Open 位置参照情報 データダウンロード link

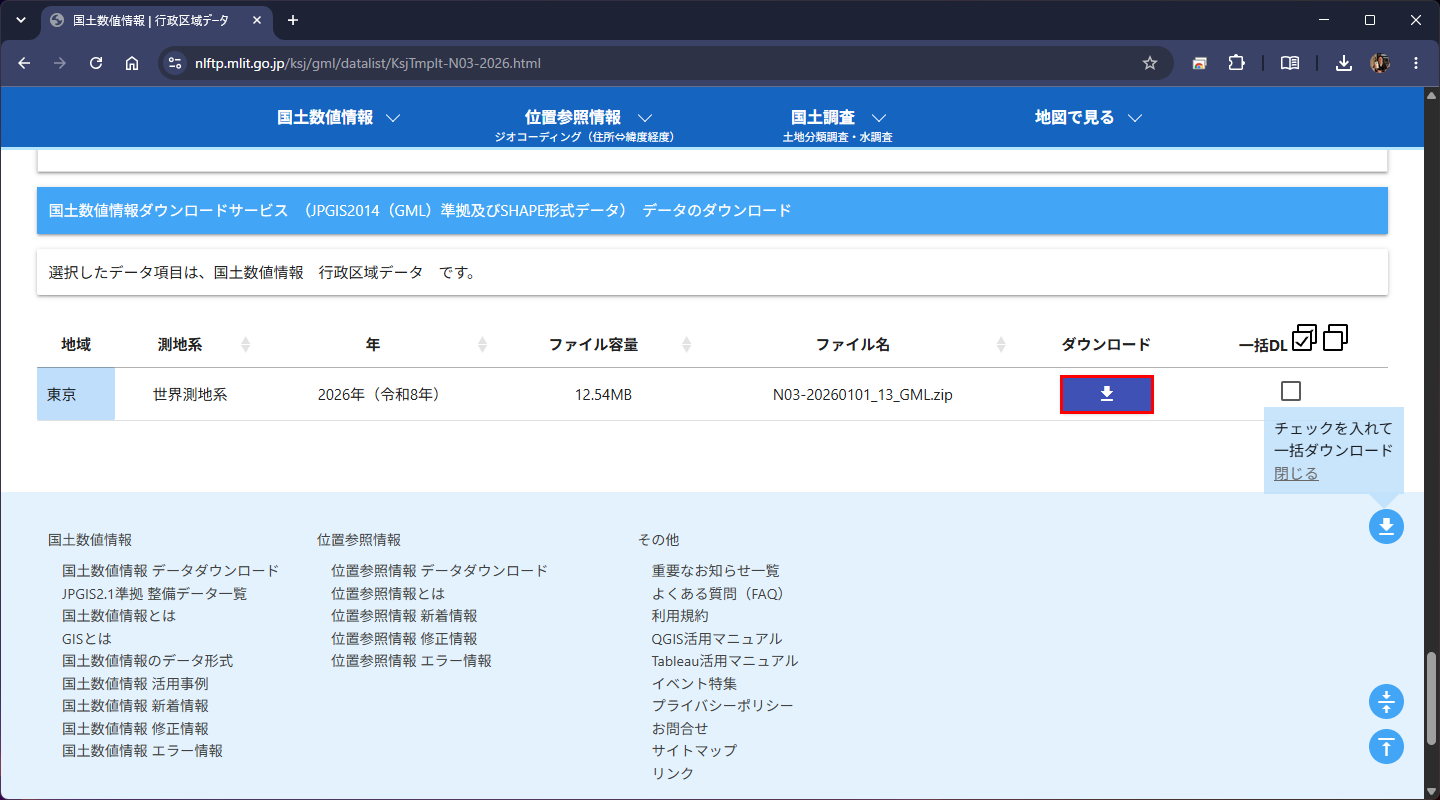(440, 571)
